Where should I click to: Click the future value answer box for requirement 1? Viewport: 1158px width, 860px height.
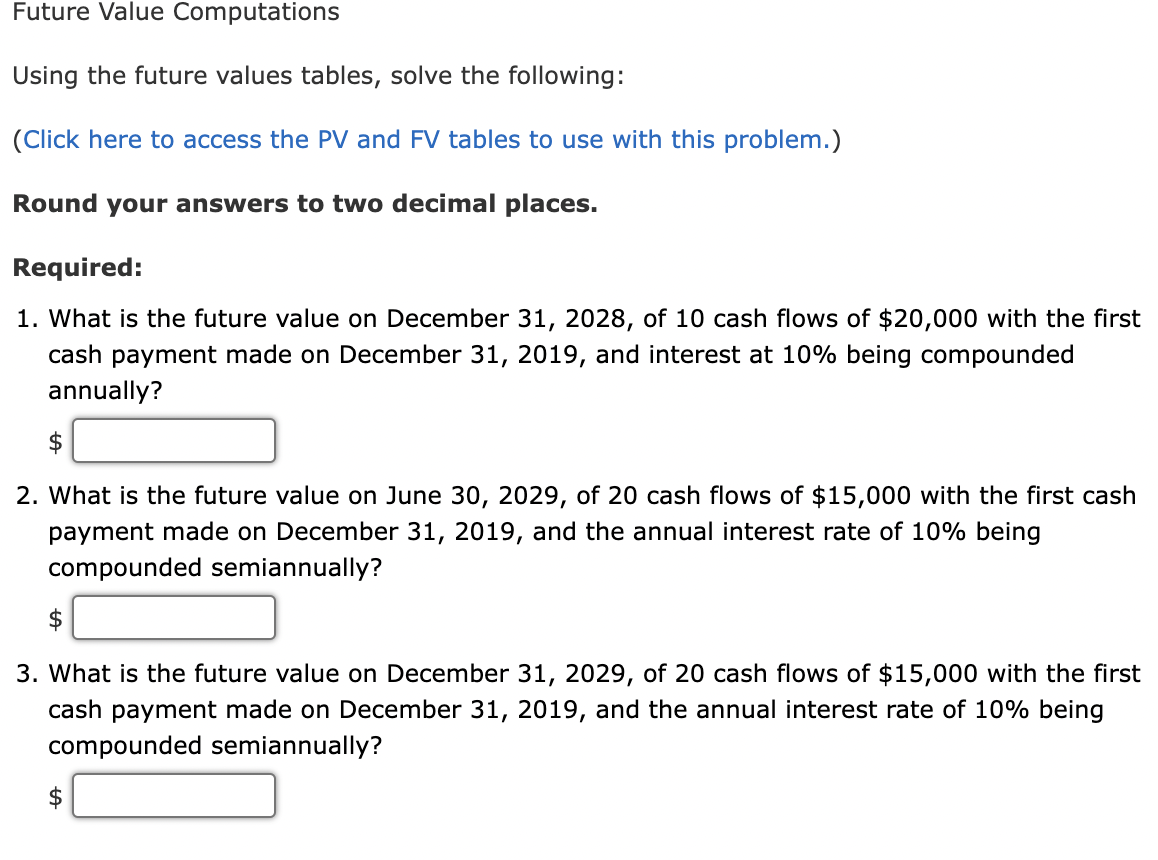pos(173,440)
